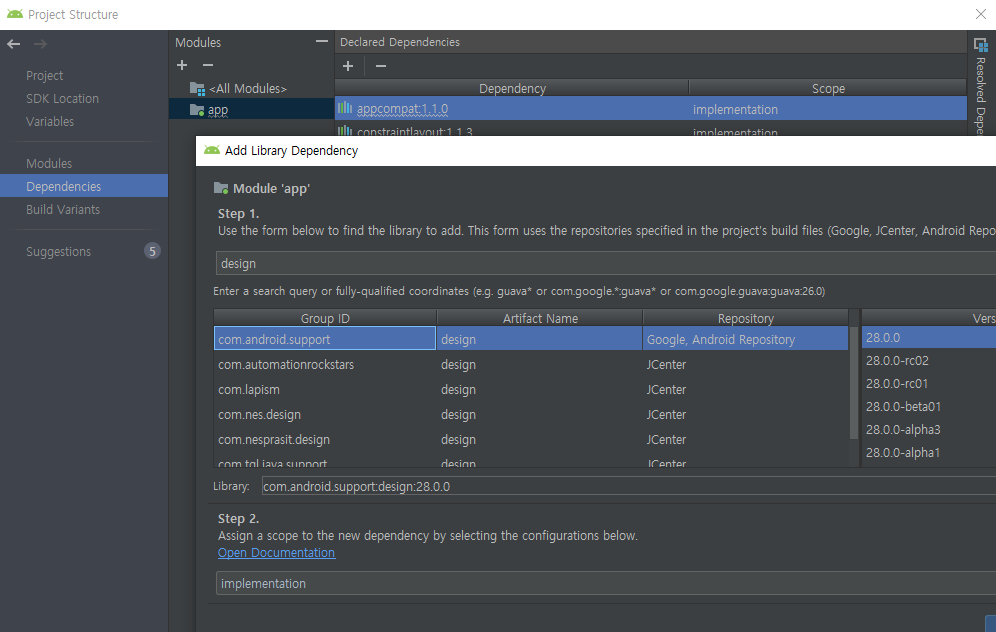Sort by the Repository column header
This screenshot has width=996, height=632.
[746, 318]
